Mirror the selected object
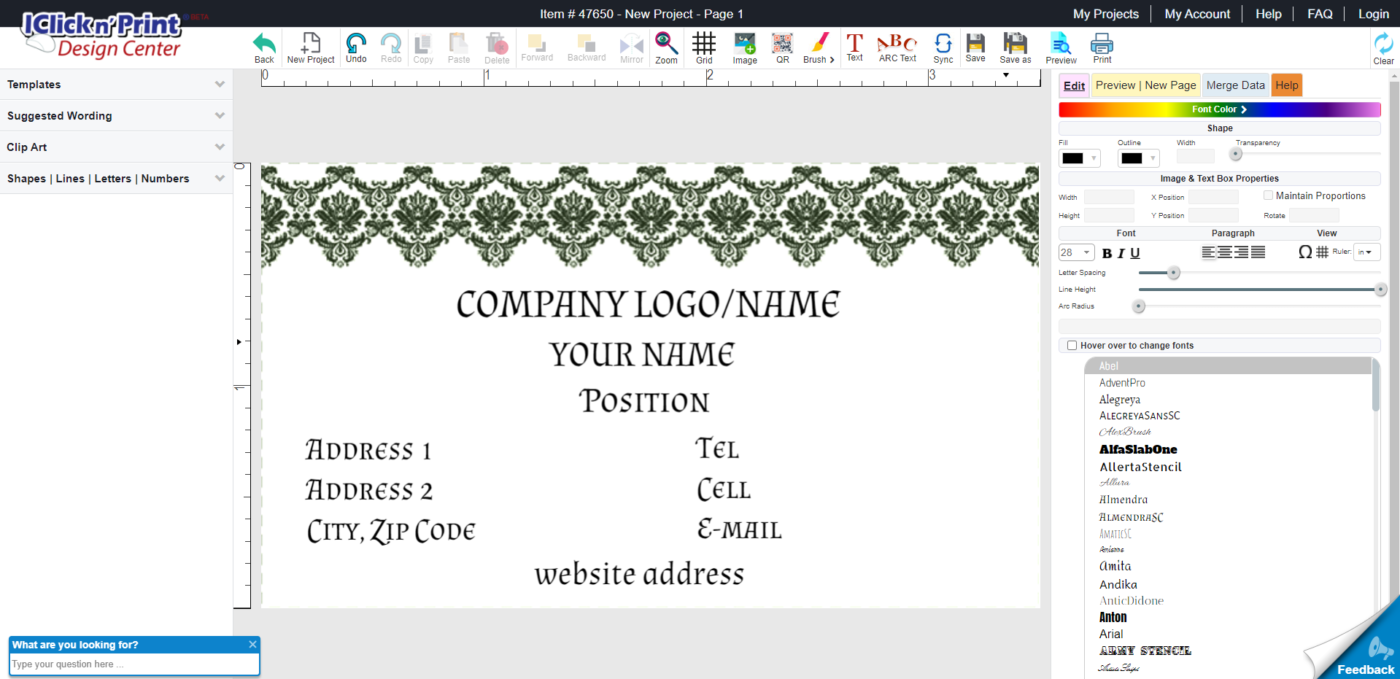This screenshot has height=679, width=1400. [631, 47]
